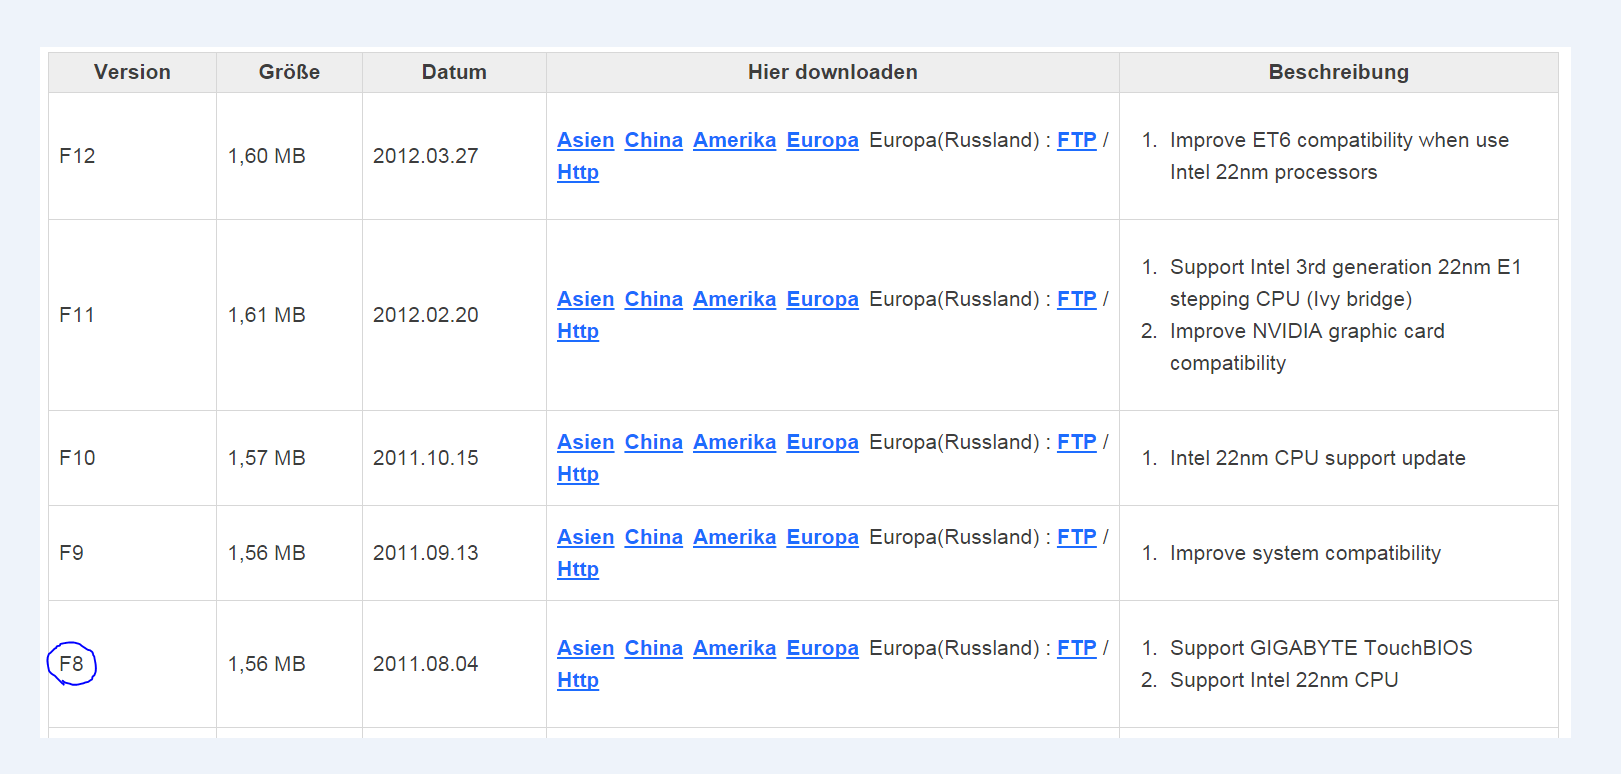Click the Http link for F9

[x=578, y=570]
